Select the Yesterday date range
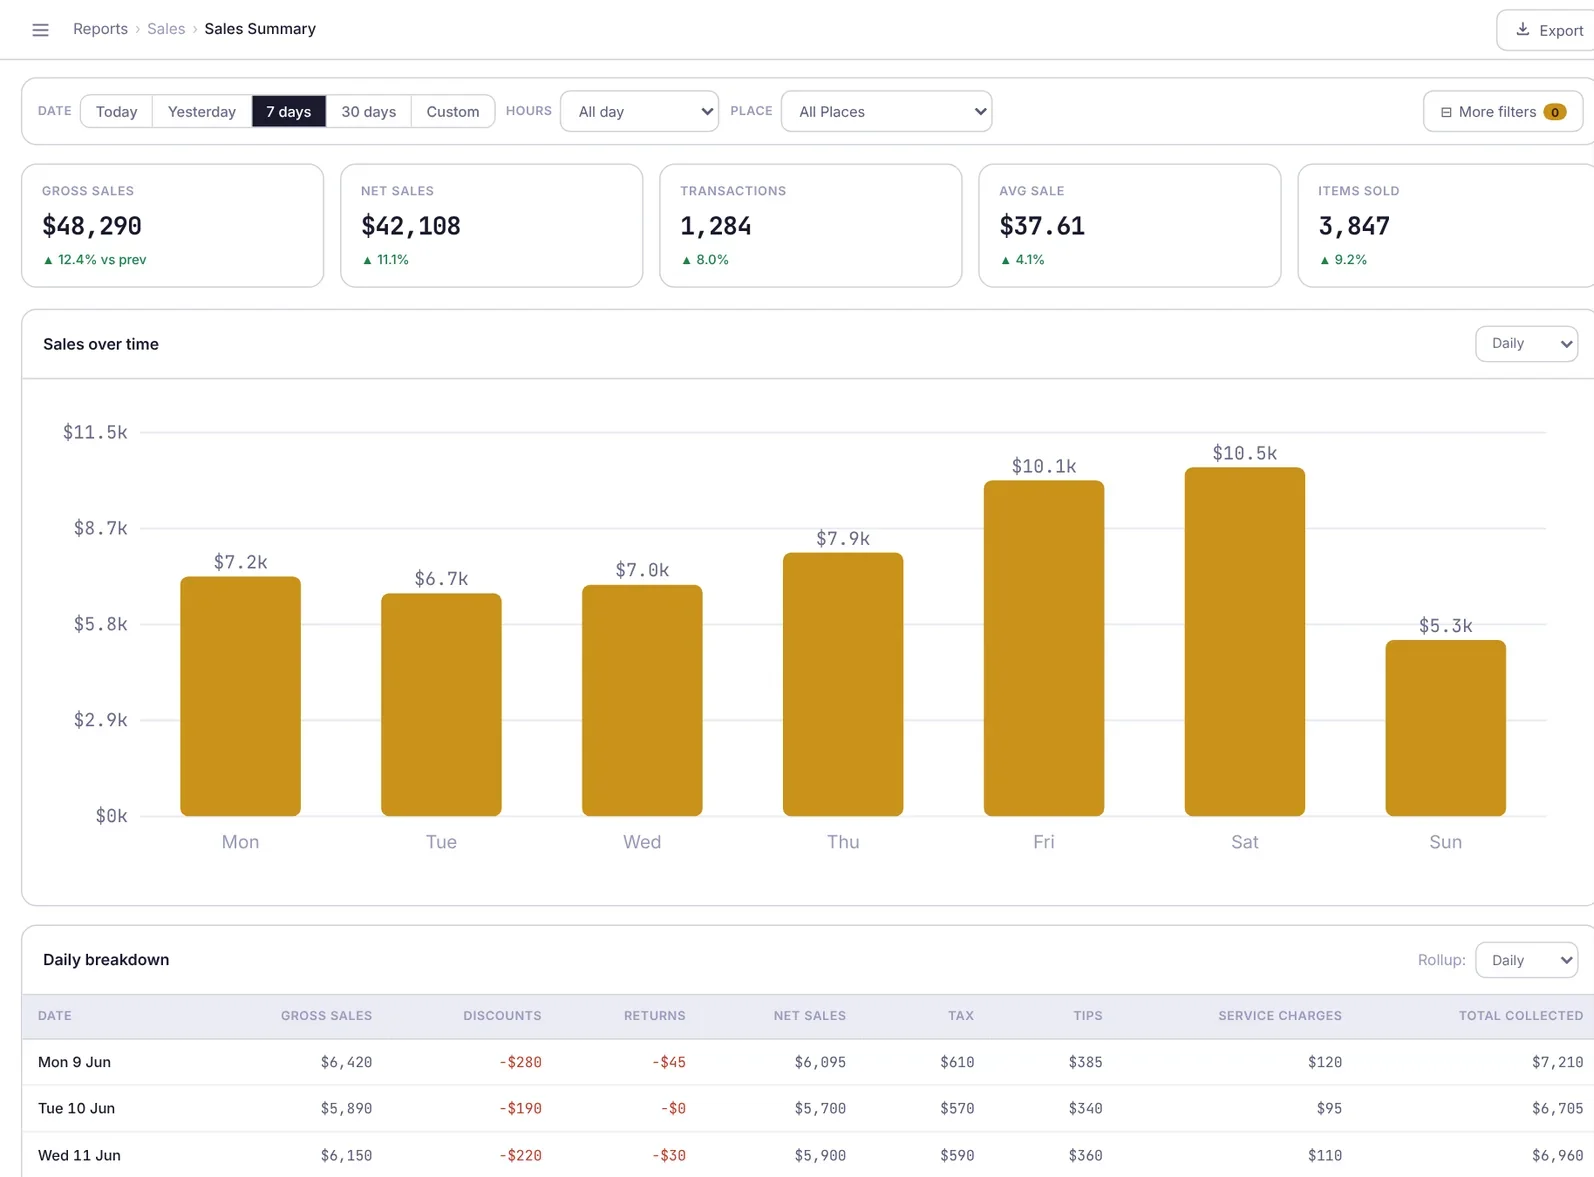Viewport: 1594px width, 1177px height. coord(202,112)
